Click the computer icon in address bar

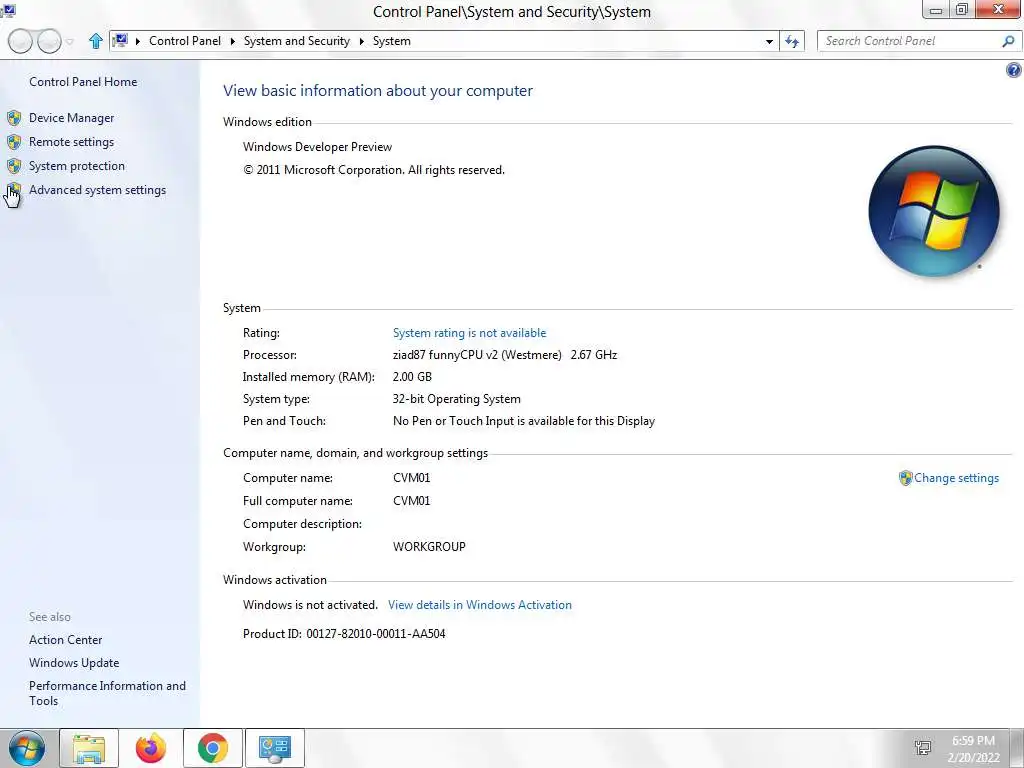pos(120,41)
